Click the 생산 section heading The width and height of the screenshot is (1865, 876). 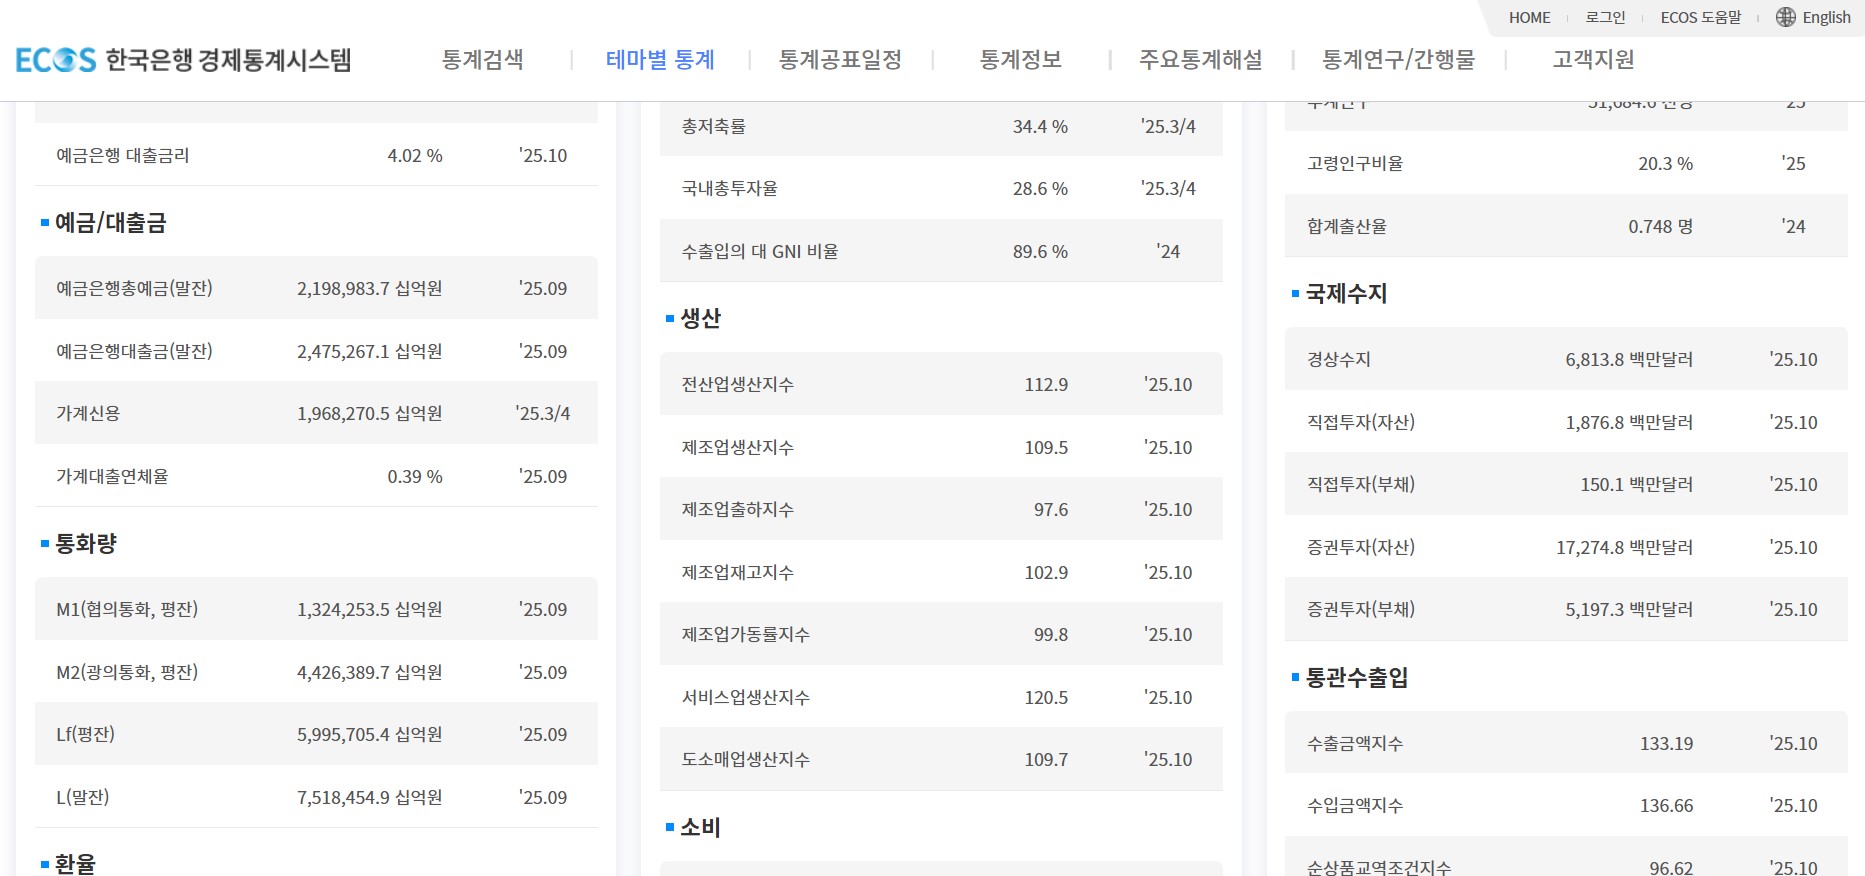click(700, 318)
